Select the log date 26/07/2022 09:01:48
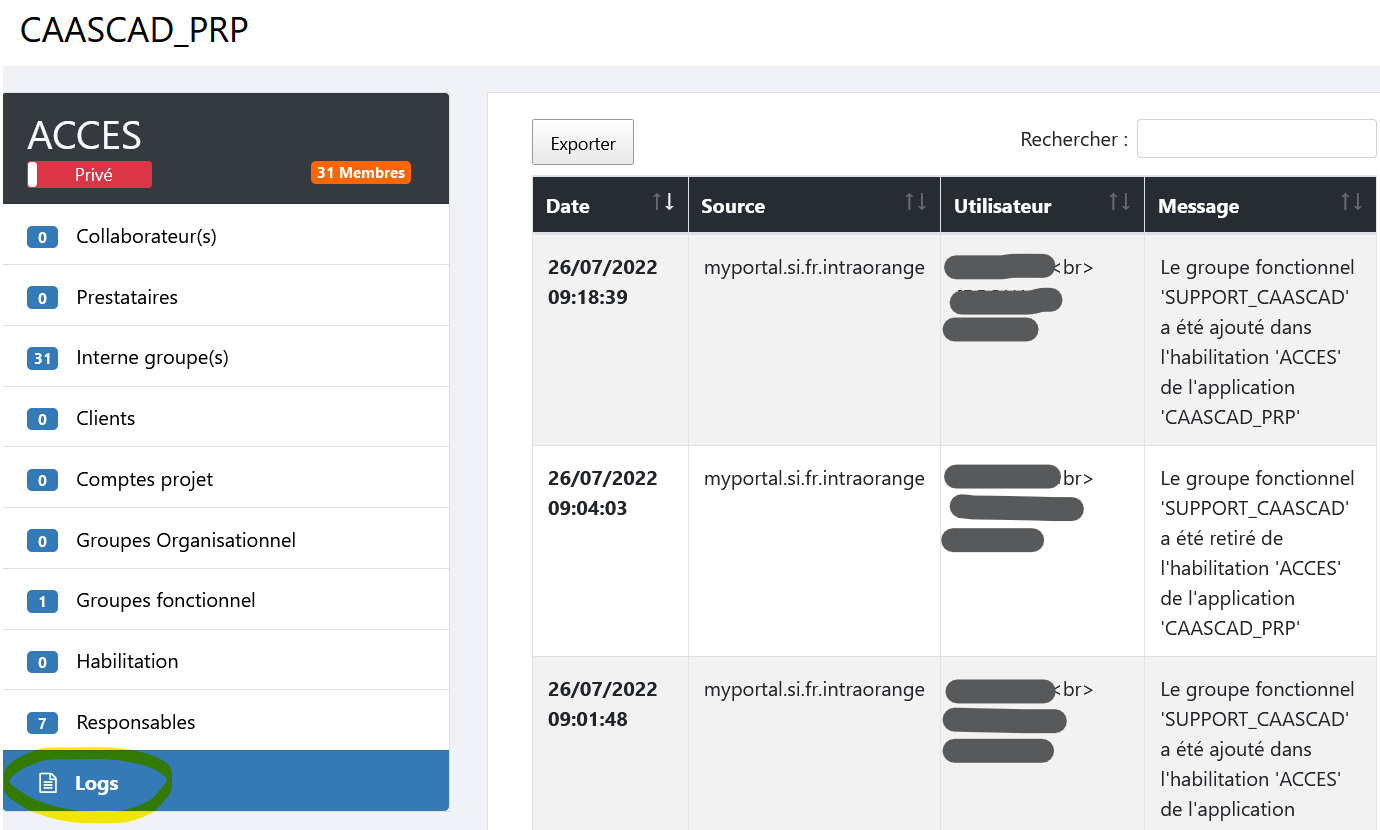 [603, 704]
